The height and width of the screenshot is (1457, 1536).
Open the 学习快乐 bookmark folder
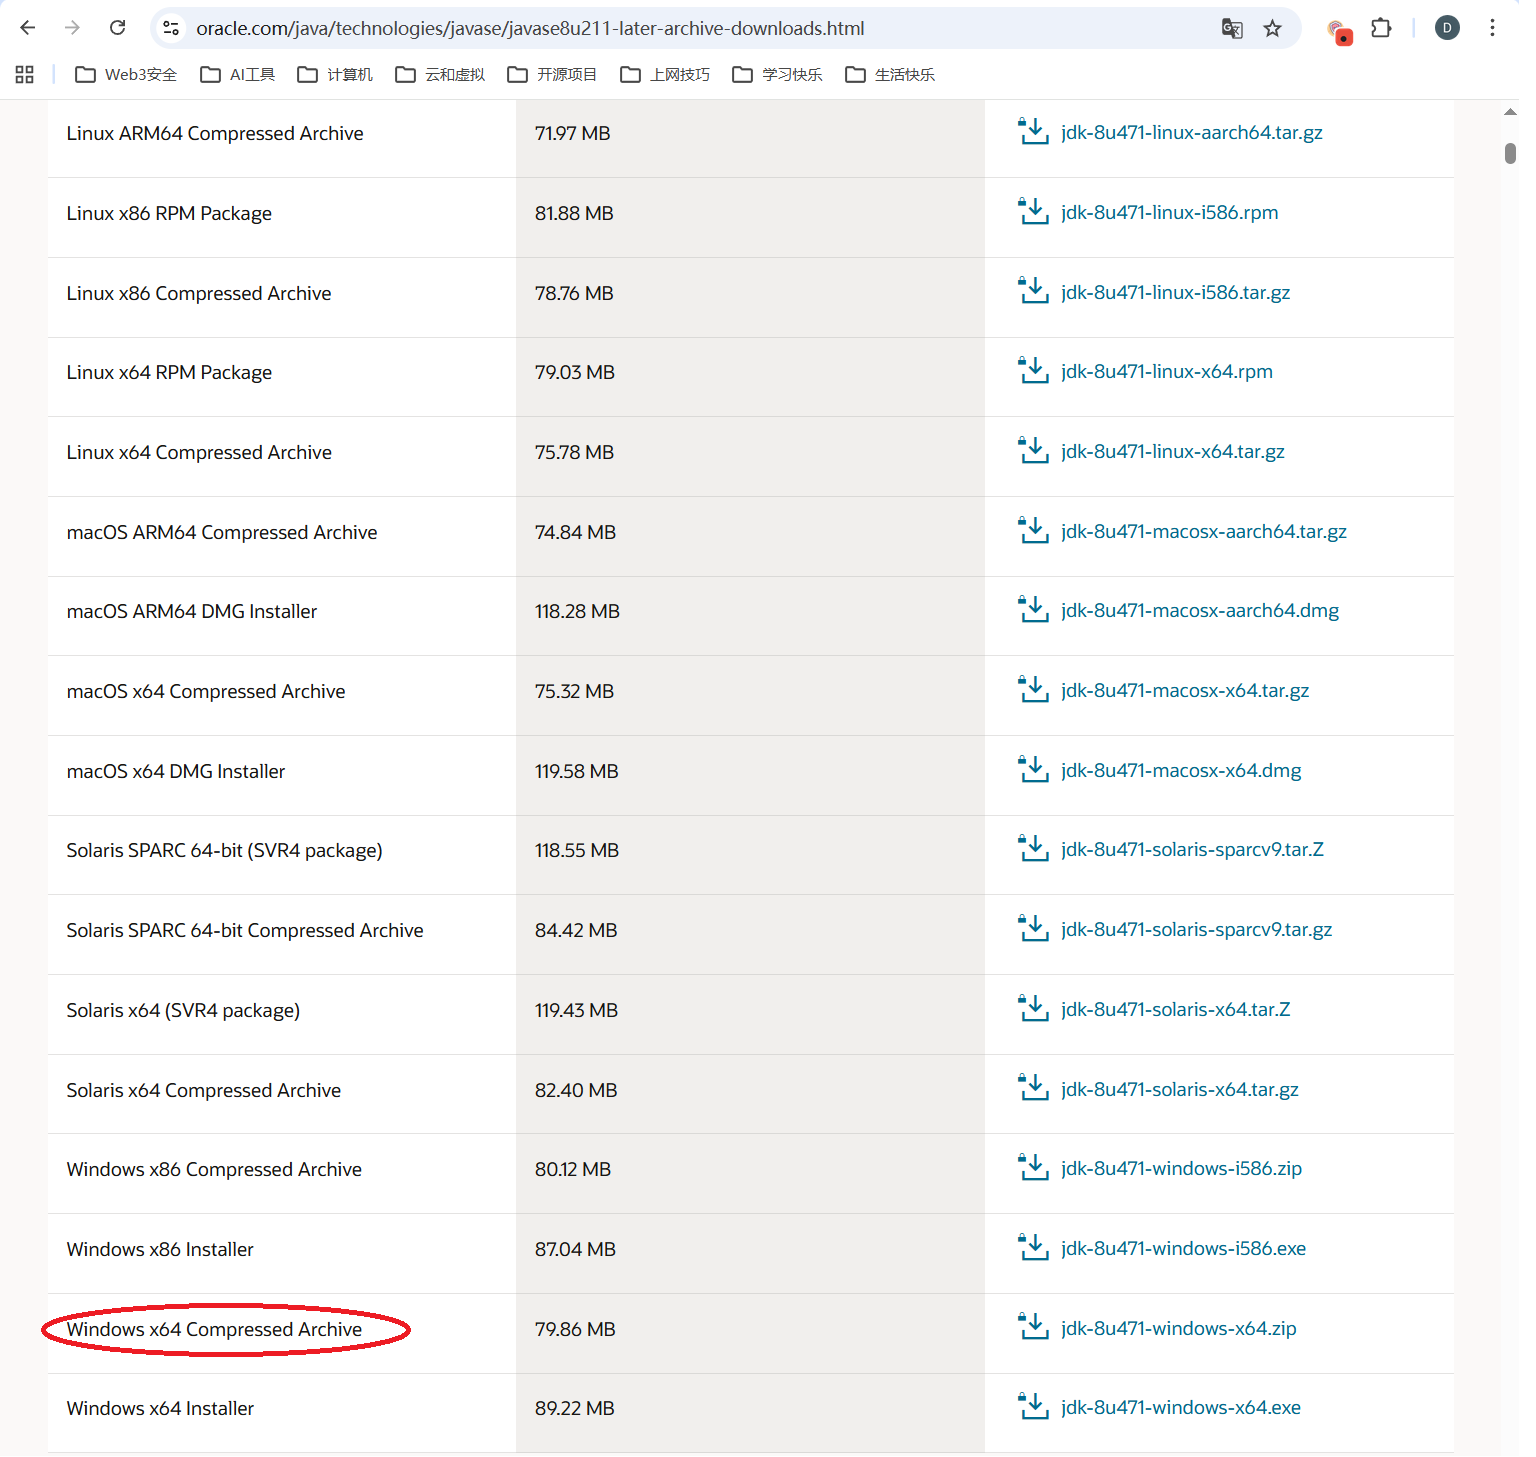click(777, 75)
